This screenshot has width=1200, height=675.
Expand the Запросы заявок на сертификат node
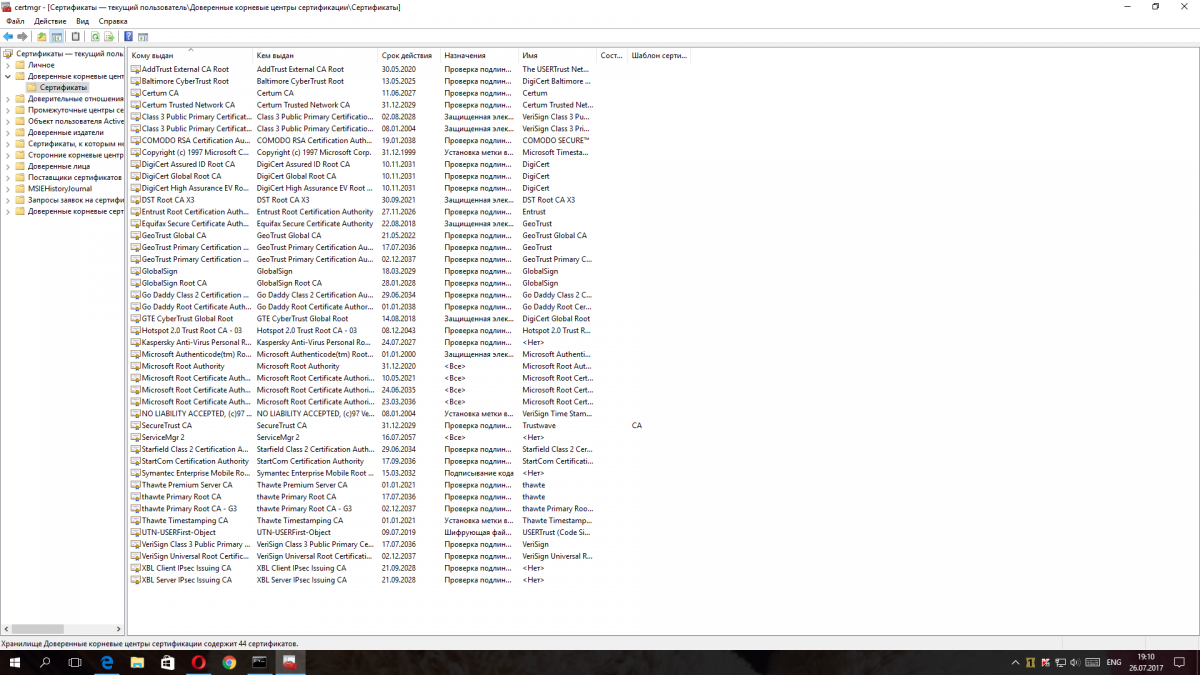tap(8, 200)
